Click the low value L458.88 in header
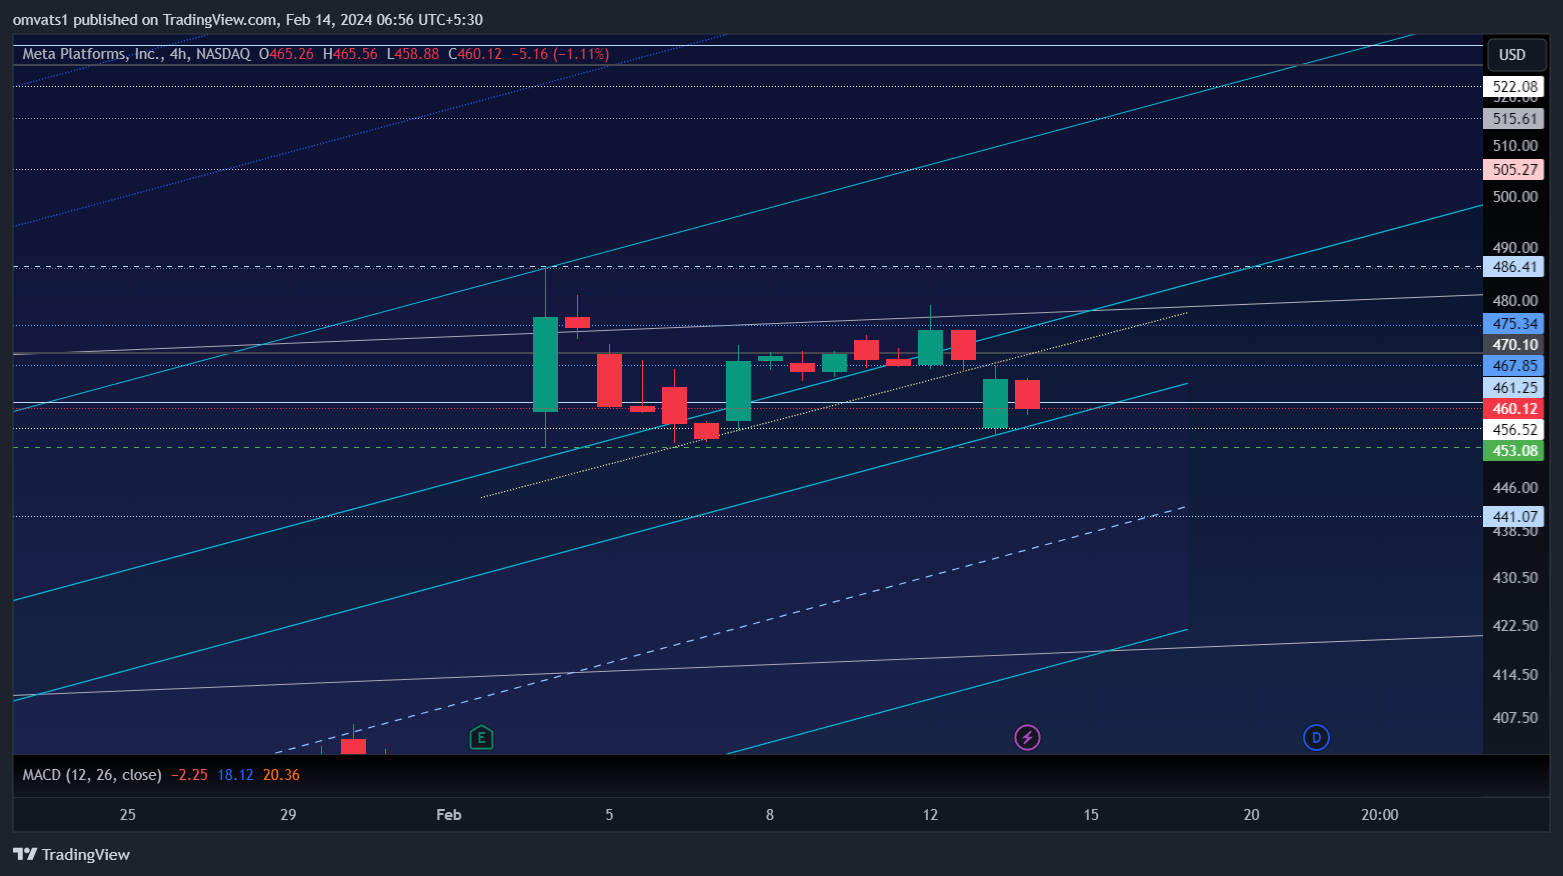Image resolution: width=1563 pixels, height=876 pixels. click(x=413, y=54)
